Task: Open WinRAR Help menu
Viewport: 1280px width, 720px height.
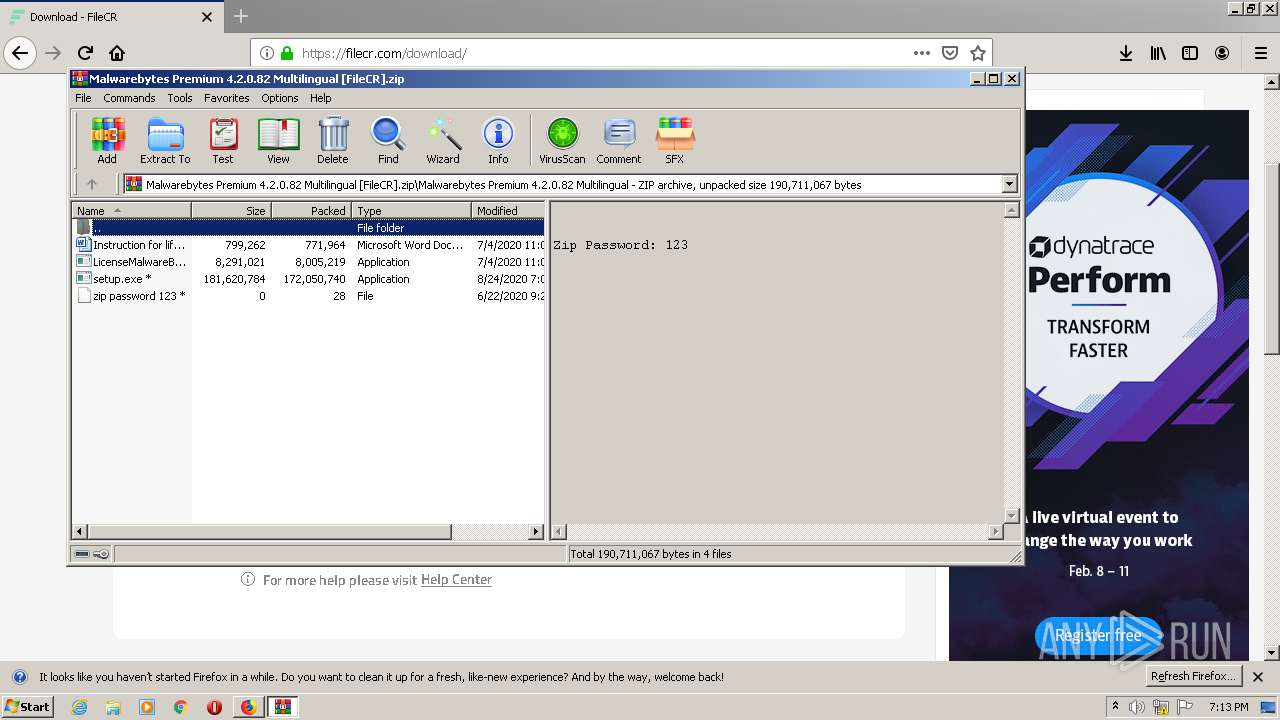Action: point(321,98)
